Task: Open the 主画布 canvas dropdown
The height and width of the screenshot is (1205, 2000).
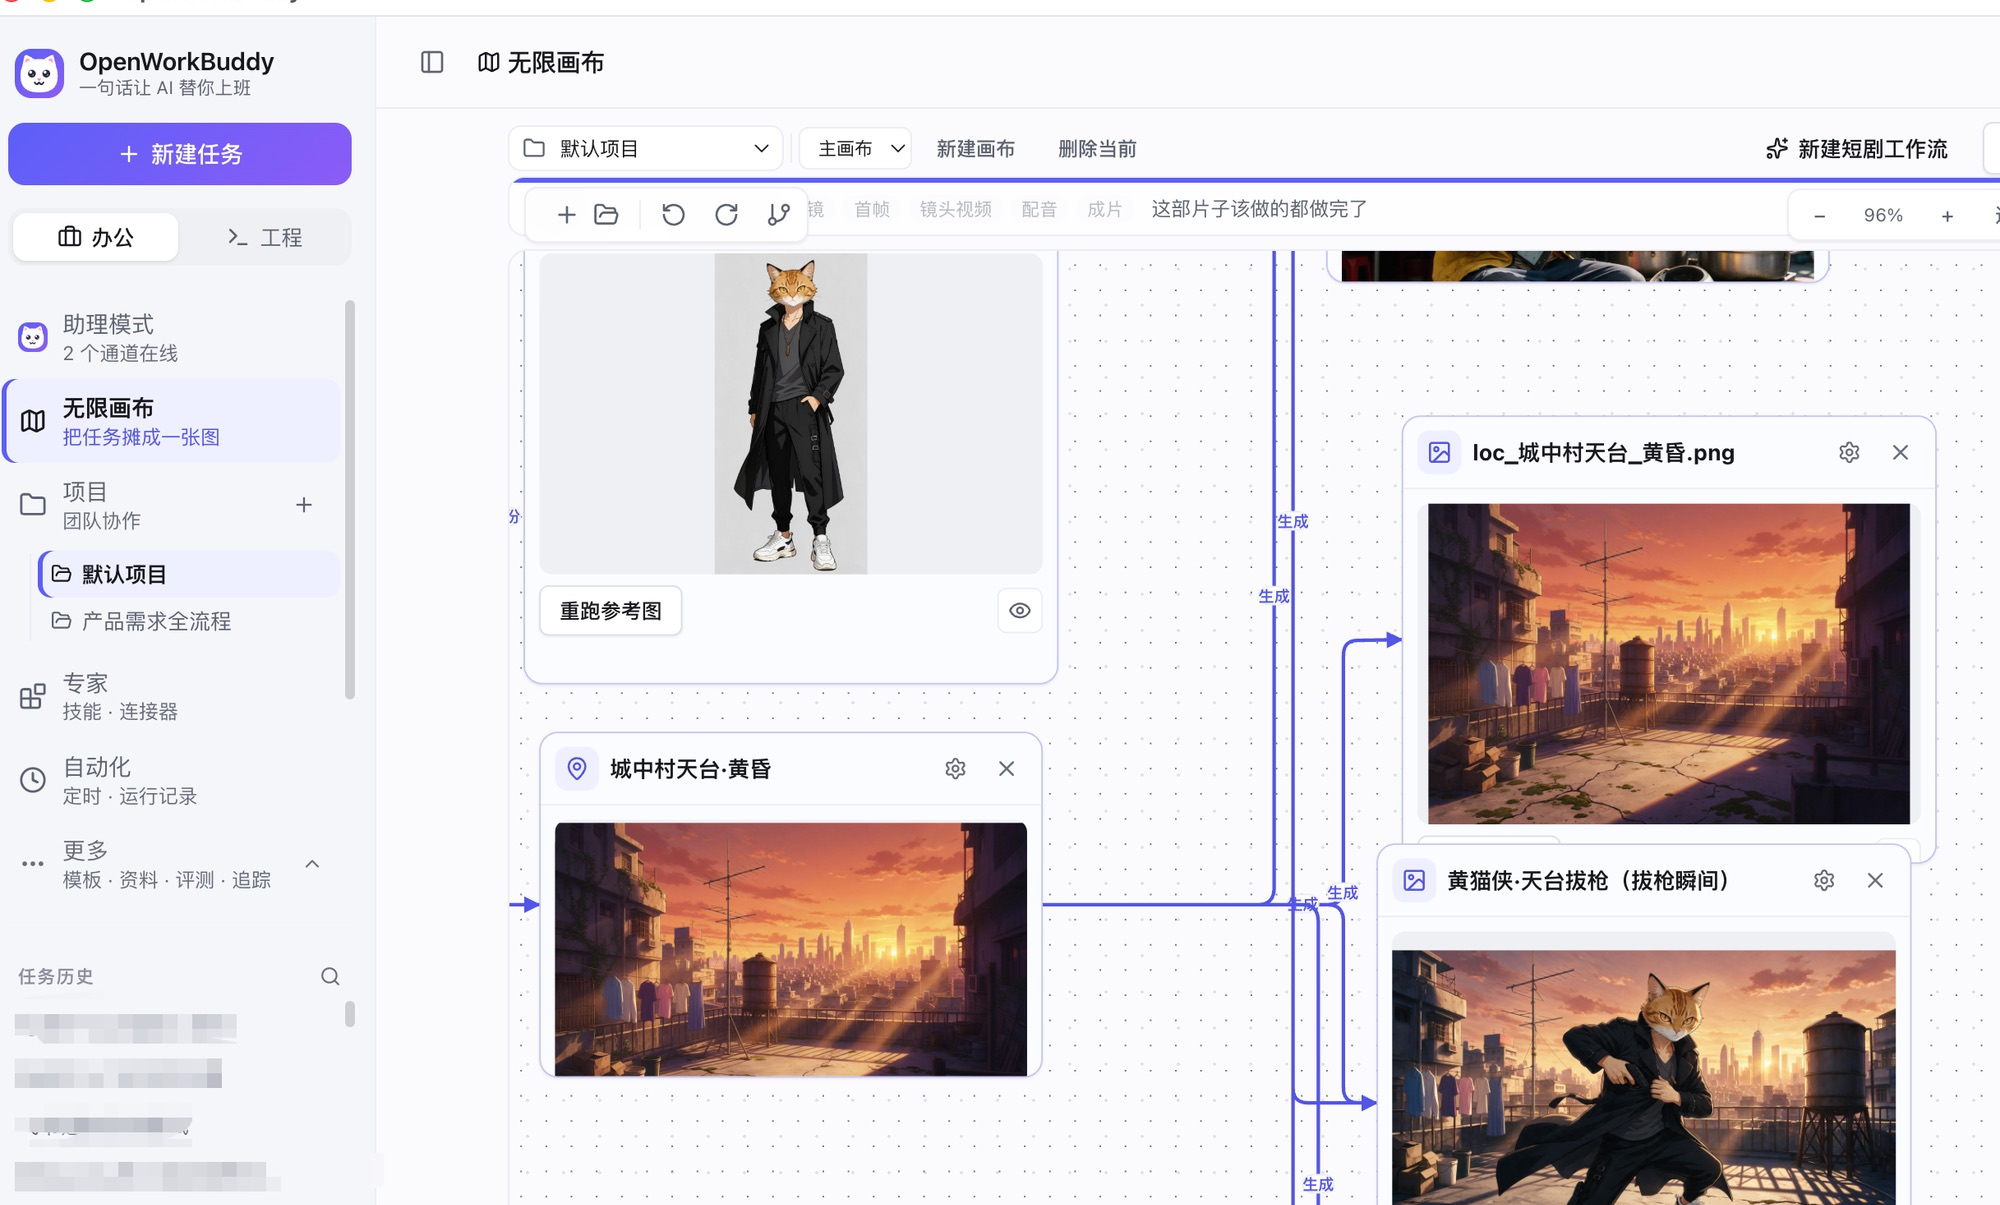Action: coord(856,148)
